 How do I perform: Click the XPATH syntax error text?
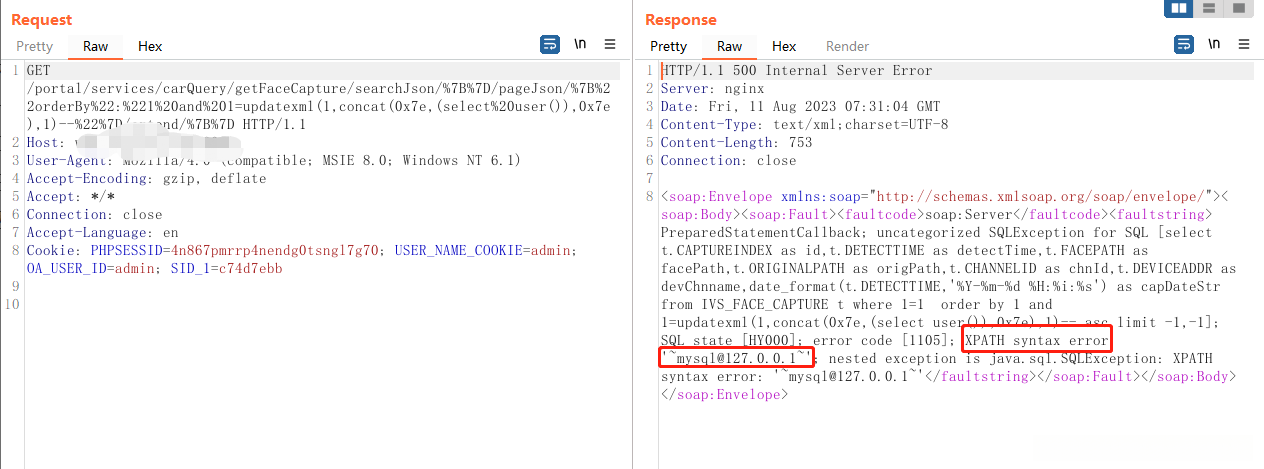(x=1037, y=341)
